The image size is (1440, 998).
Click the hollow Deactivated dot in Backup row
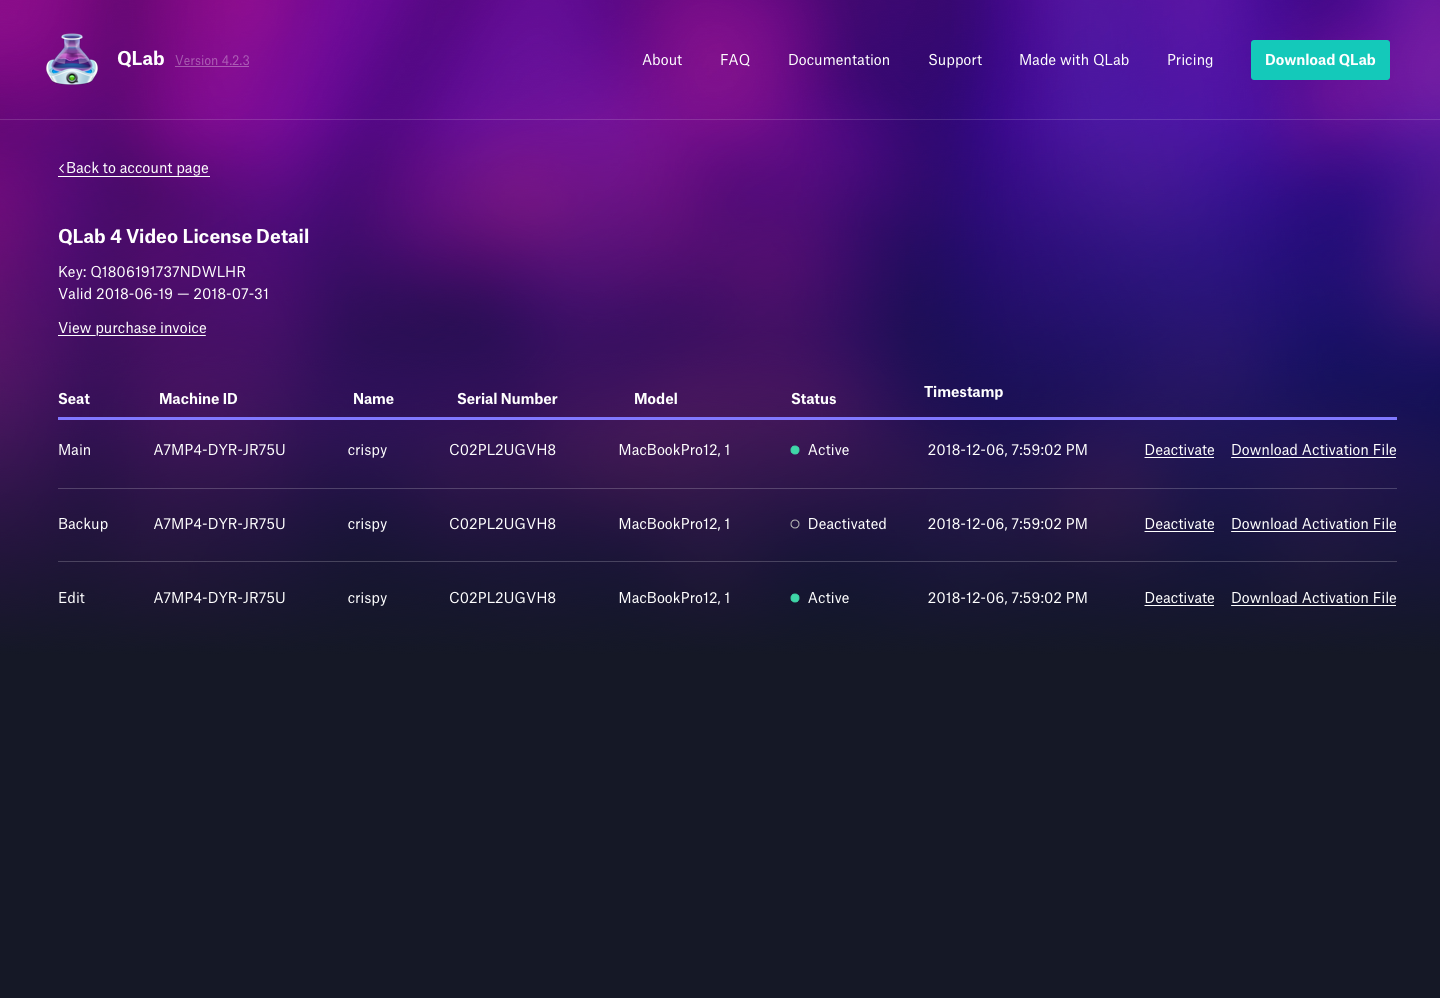[795, 524]
